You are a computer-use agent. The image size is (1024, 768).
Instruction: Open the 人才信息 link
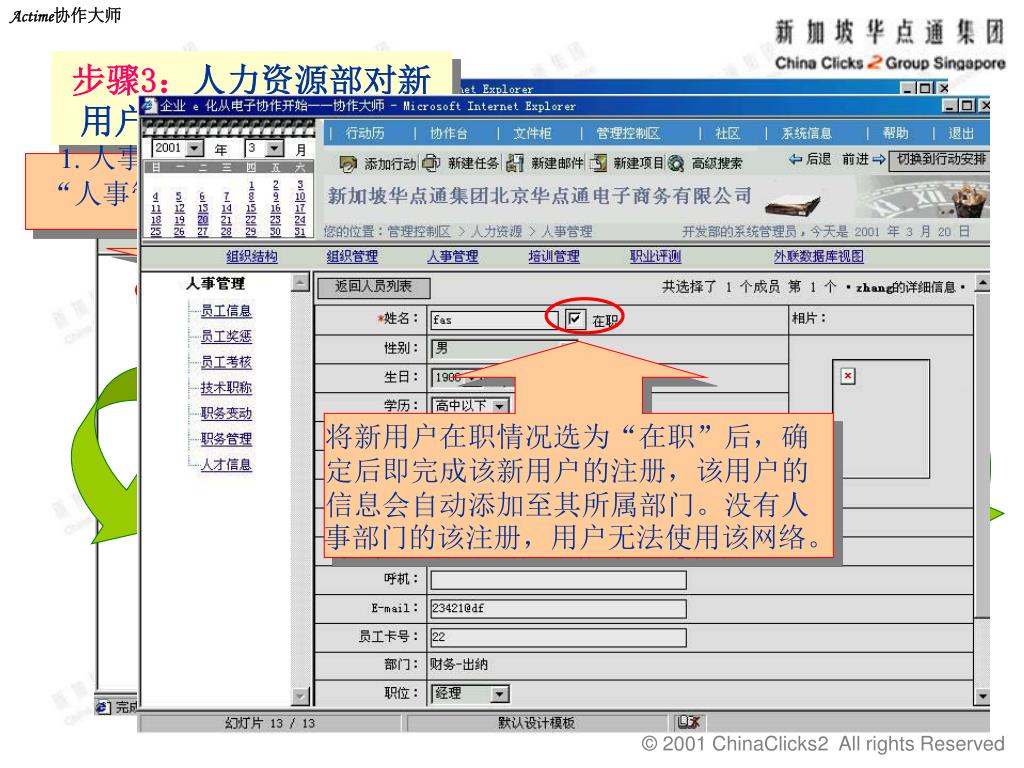[x=226, y=464]
